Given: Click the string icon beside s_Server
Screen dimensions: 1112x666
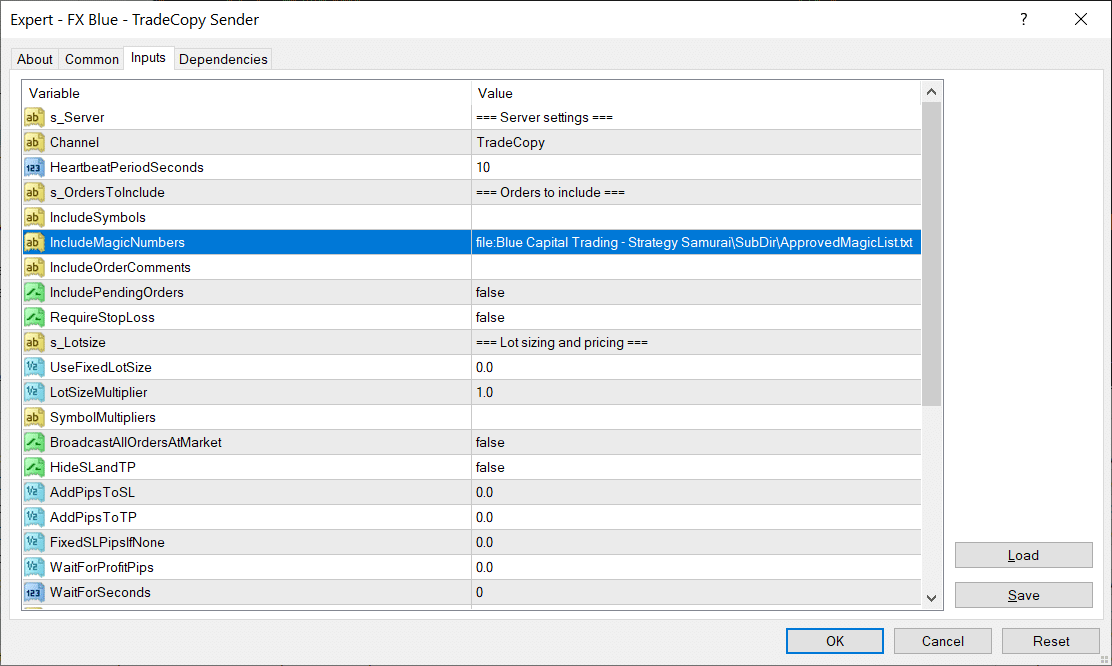Looking at the screenshot, I should click(34, 117).
